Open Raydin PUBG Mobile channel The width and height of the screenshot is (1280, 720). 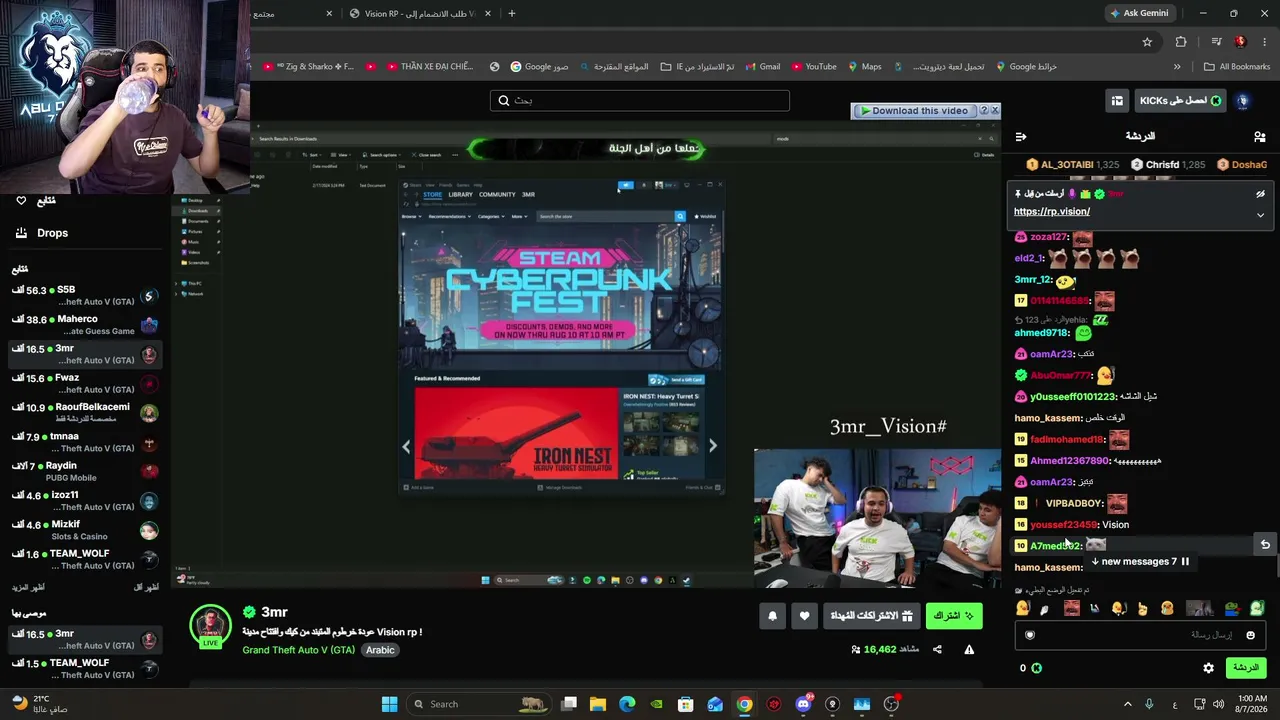pyautogui.click(x=85, y=472)
